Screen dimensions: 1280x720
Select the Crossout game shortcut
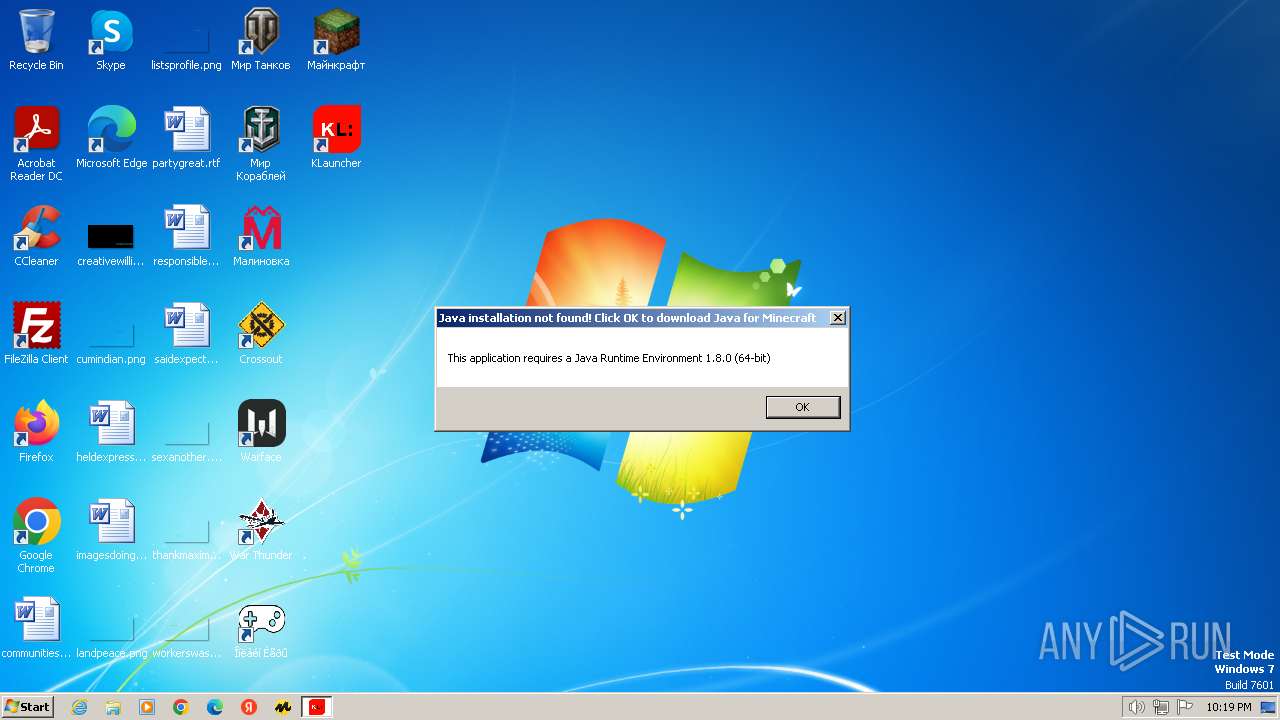261,334
